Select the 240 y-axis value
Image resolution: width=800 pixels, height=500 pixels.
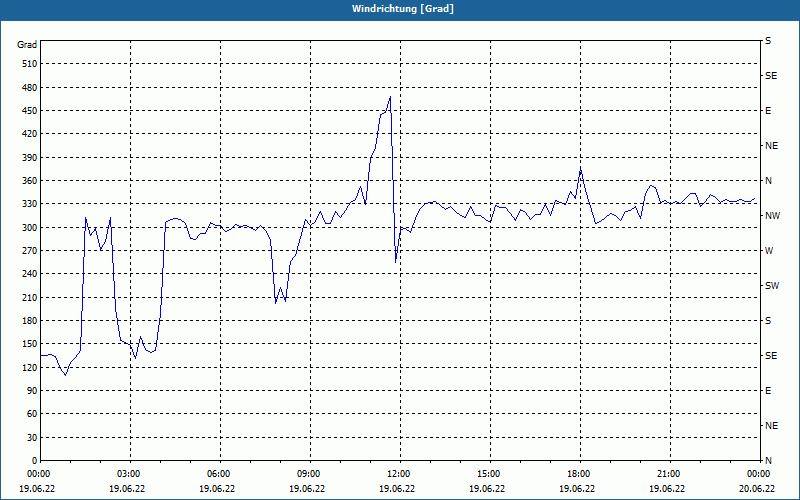pos(30,274)
